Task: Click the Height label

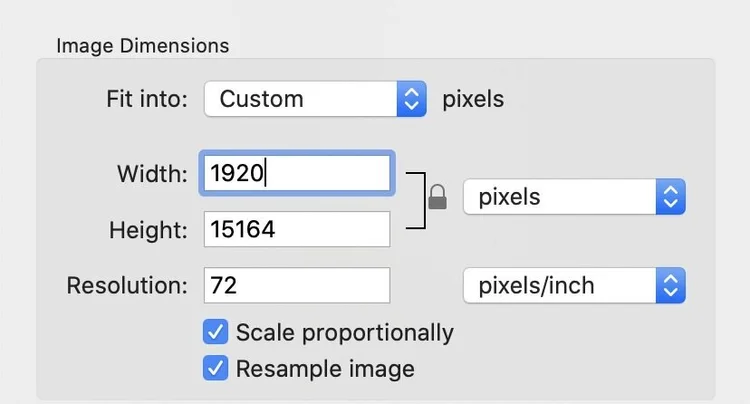Action: [148, 230]
